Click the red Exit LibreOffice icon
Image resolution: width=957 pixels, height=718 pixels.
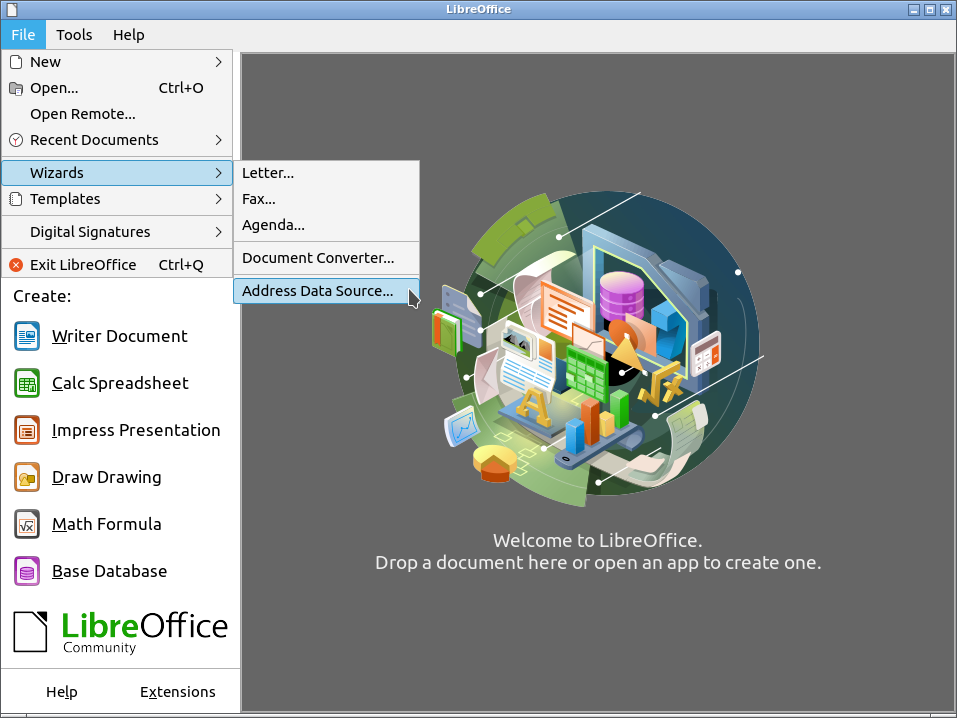click(16, 265)
